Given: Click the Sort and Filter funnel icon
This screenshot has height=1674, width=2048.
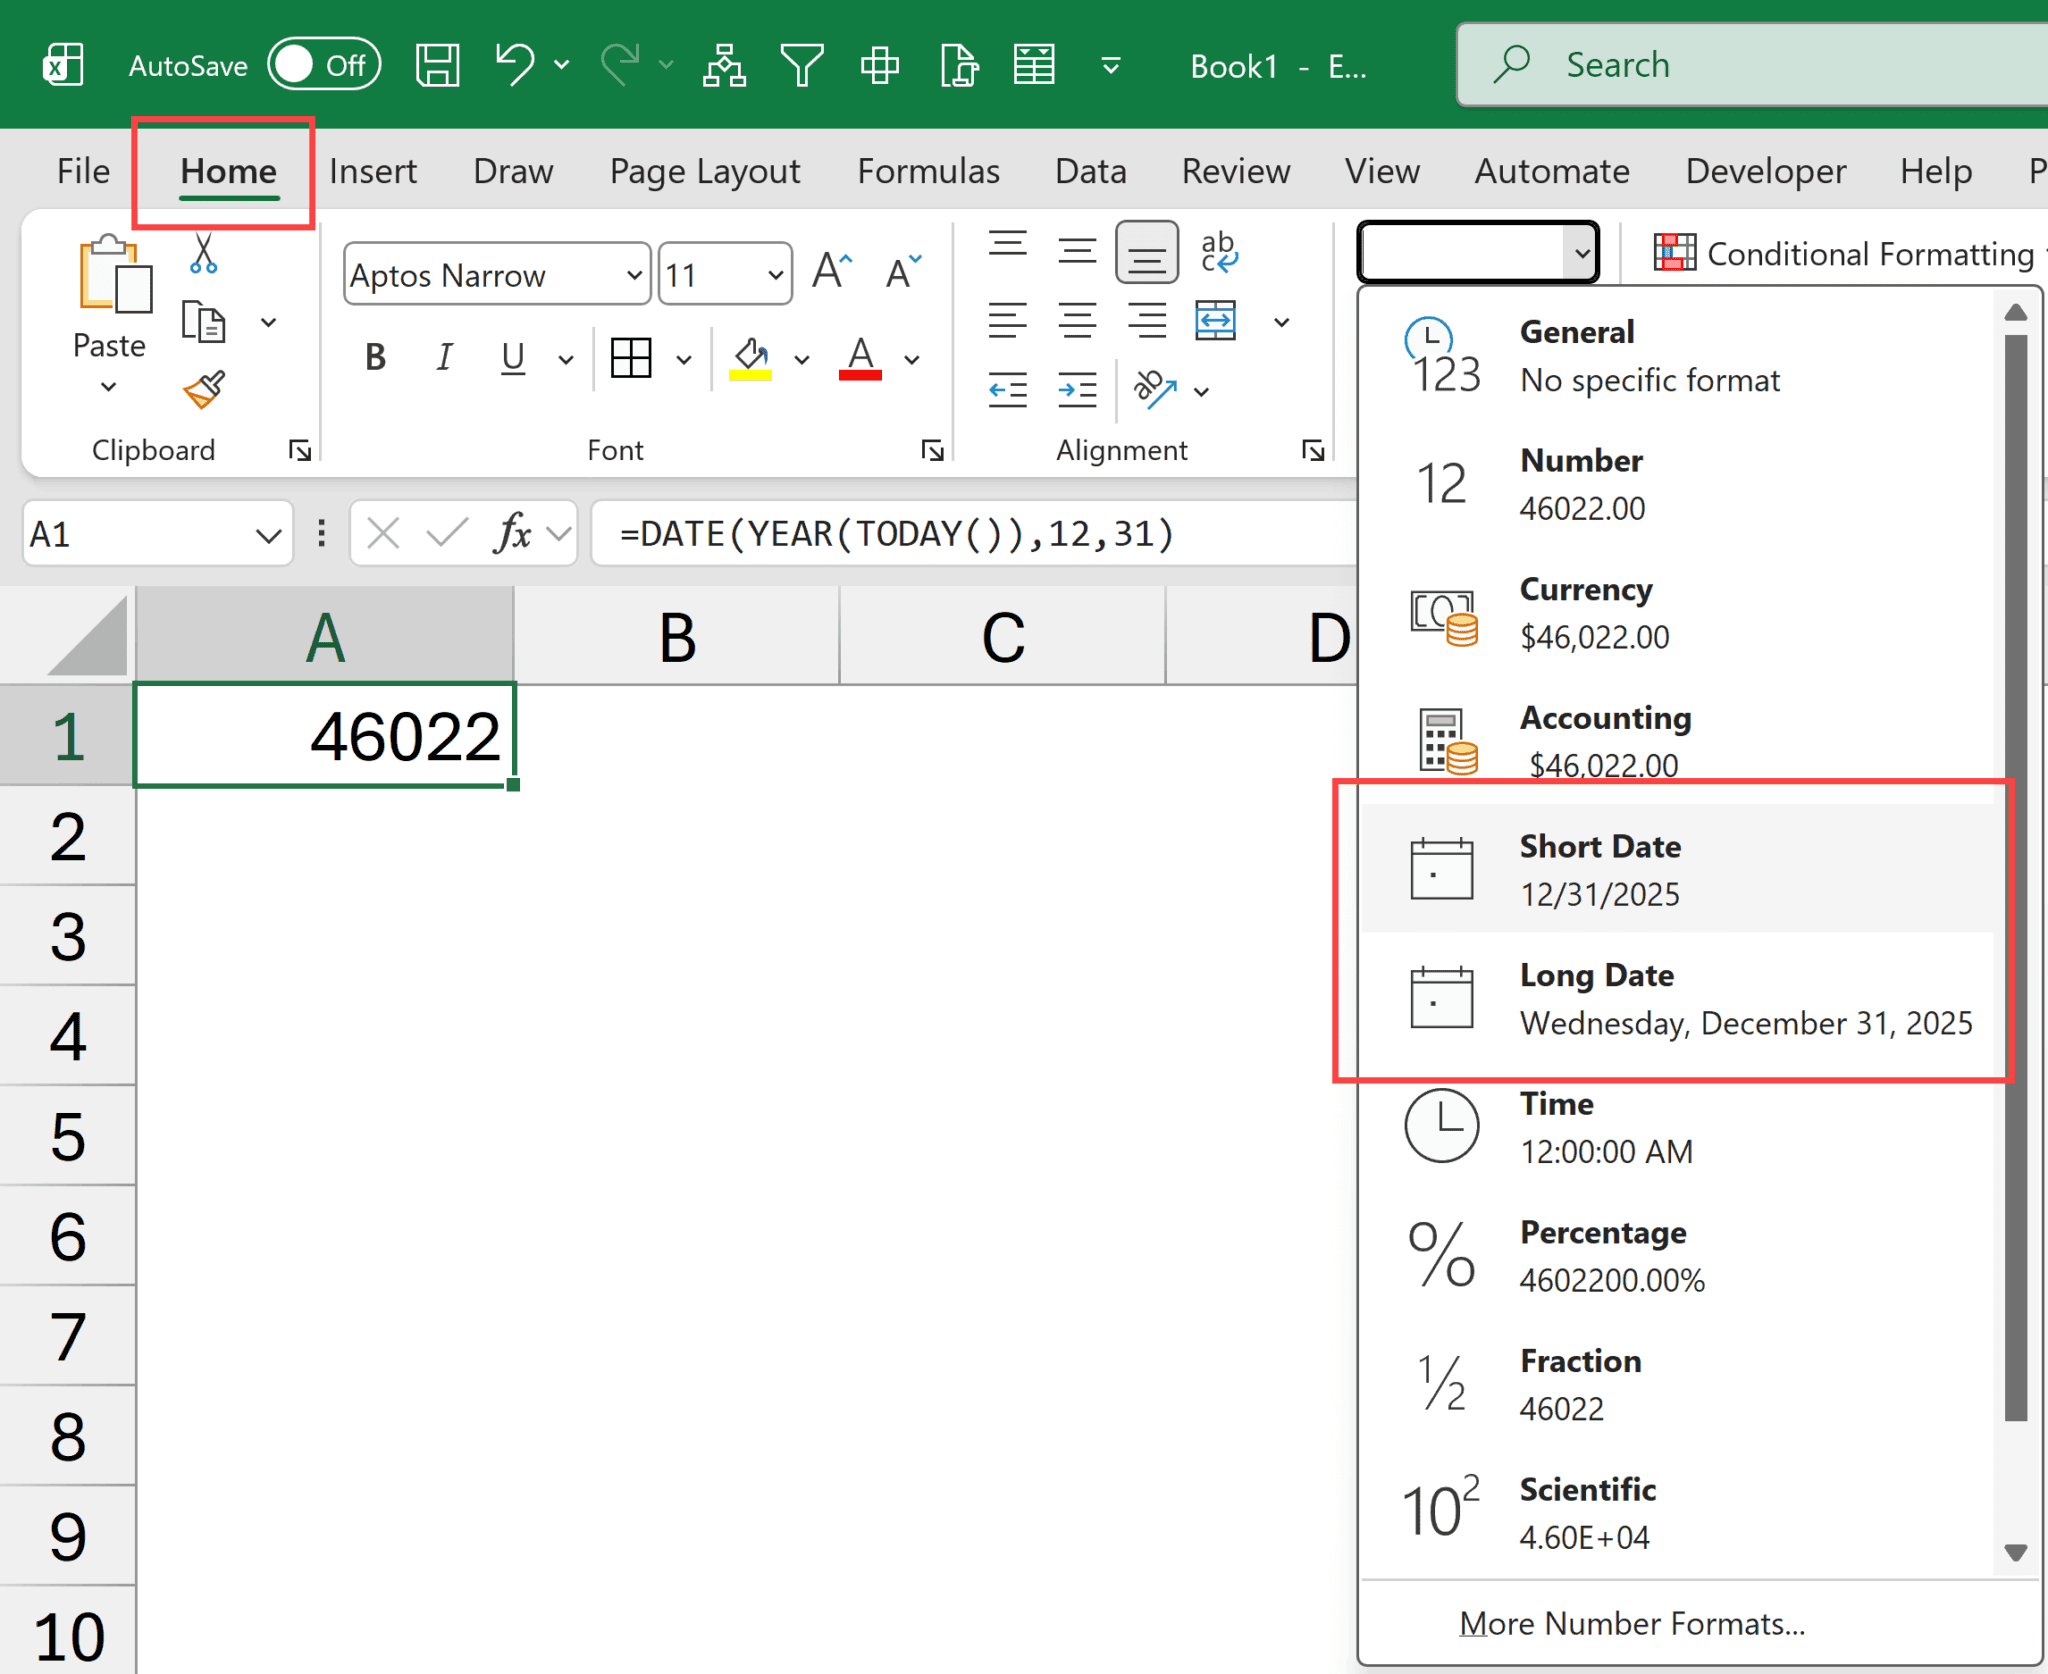Looking at the screenshot, I should [x=801, y=64].
